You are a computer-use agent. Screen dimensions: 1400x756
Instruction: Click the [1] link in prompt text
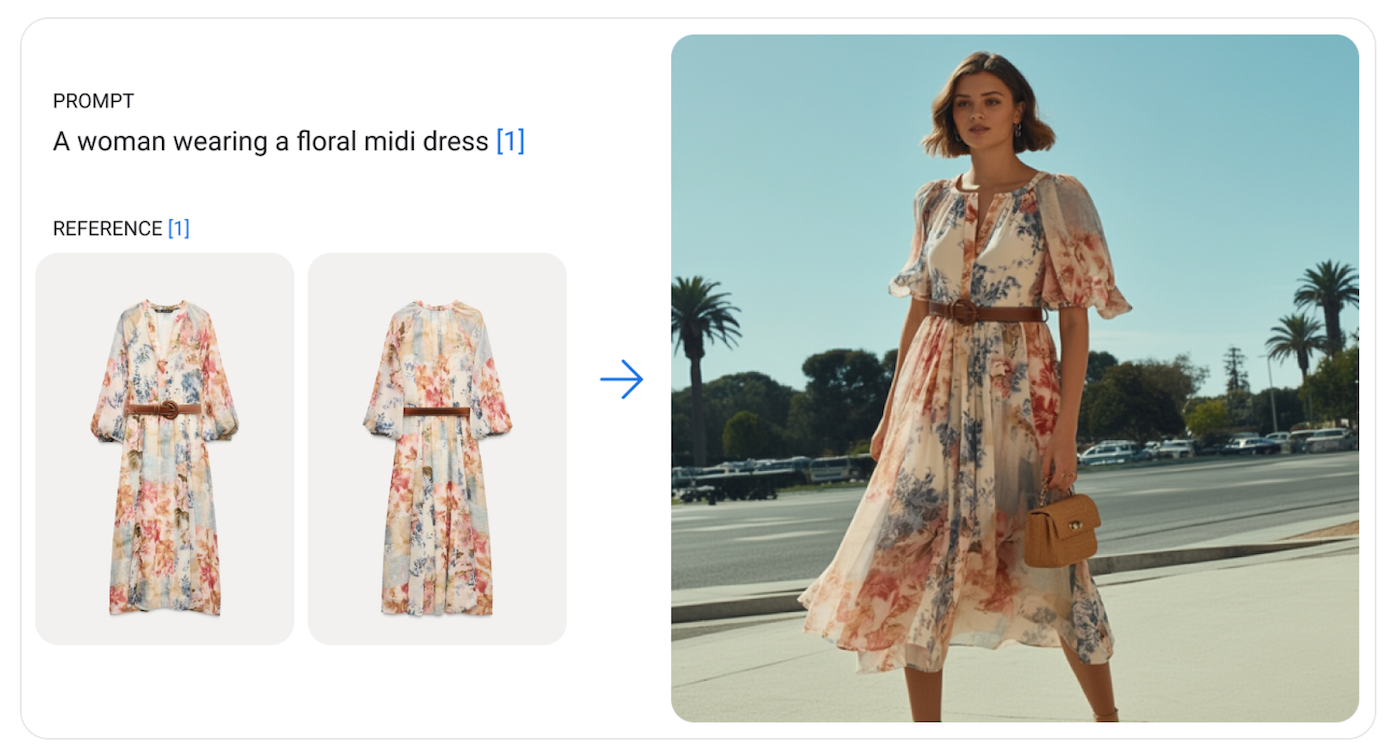coord(510,141)
